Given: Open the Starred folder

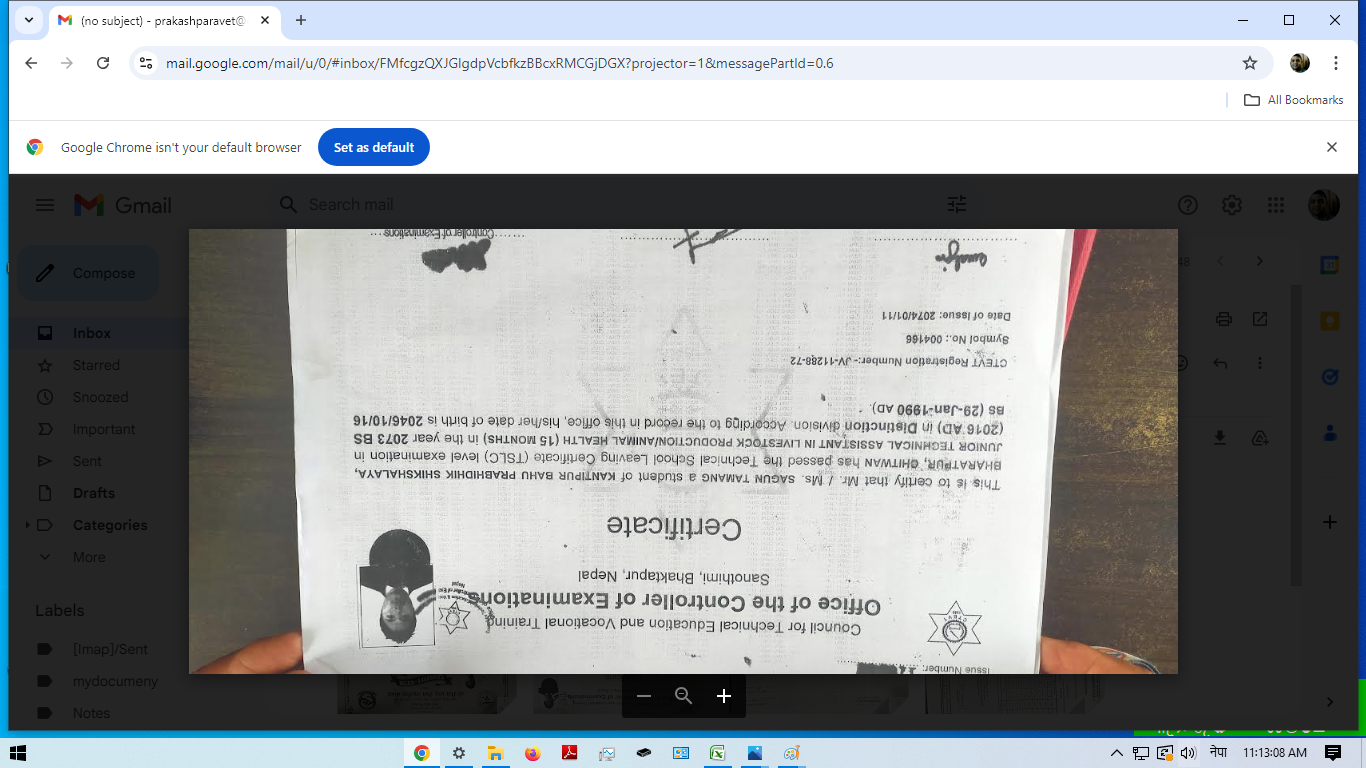Looking at the screenshot, I should click(98, 365).
